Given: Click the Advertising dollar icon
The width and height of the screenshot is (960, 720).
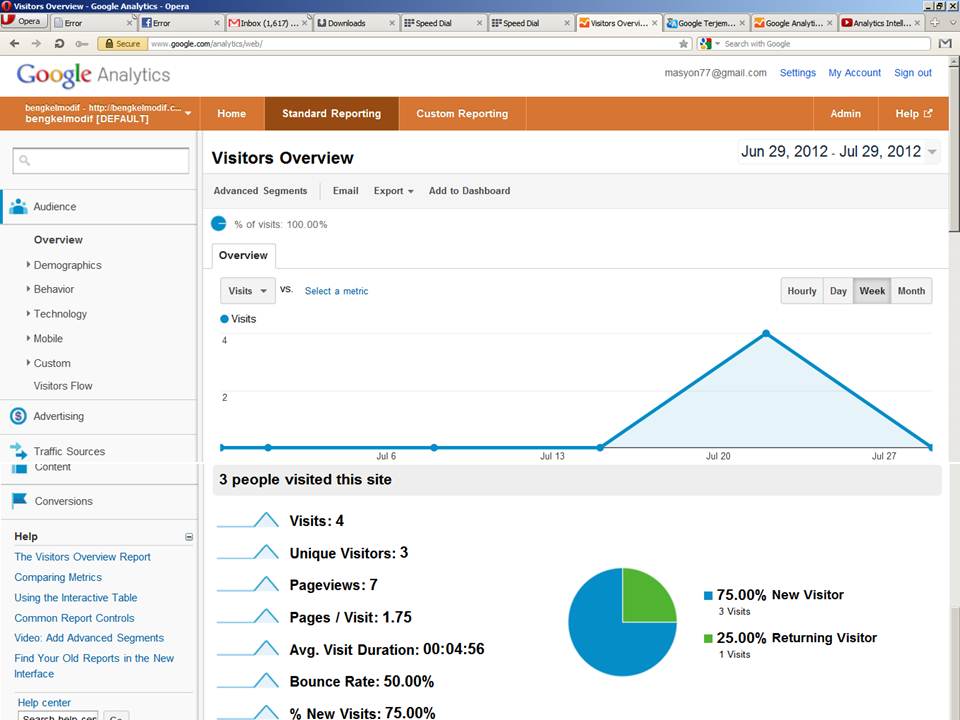Looking at the screenshot, I should 18,416.
